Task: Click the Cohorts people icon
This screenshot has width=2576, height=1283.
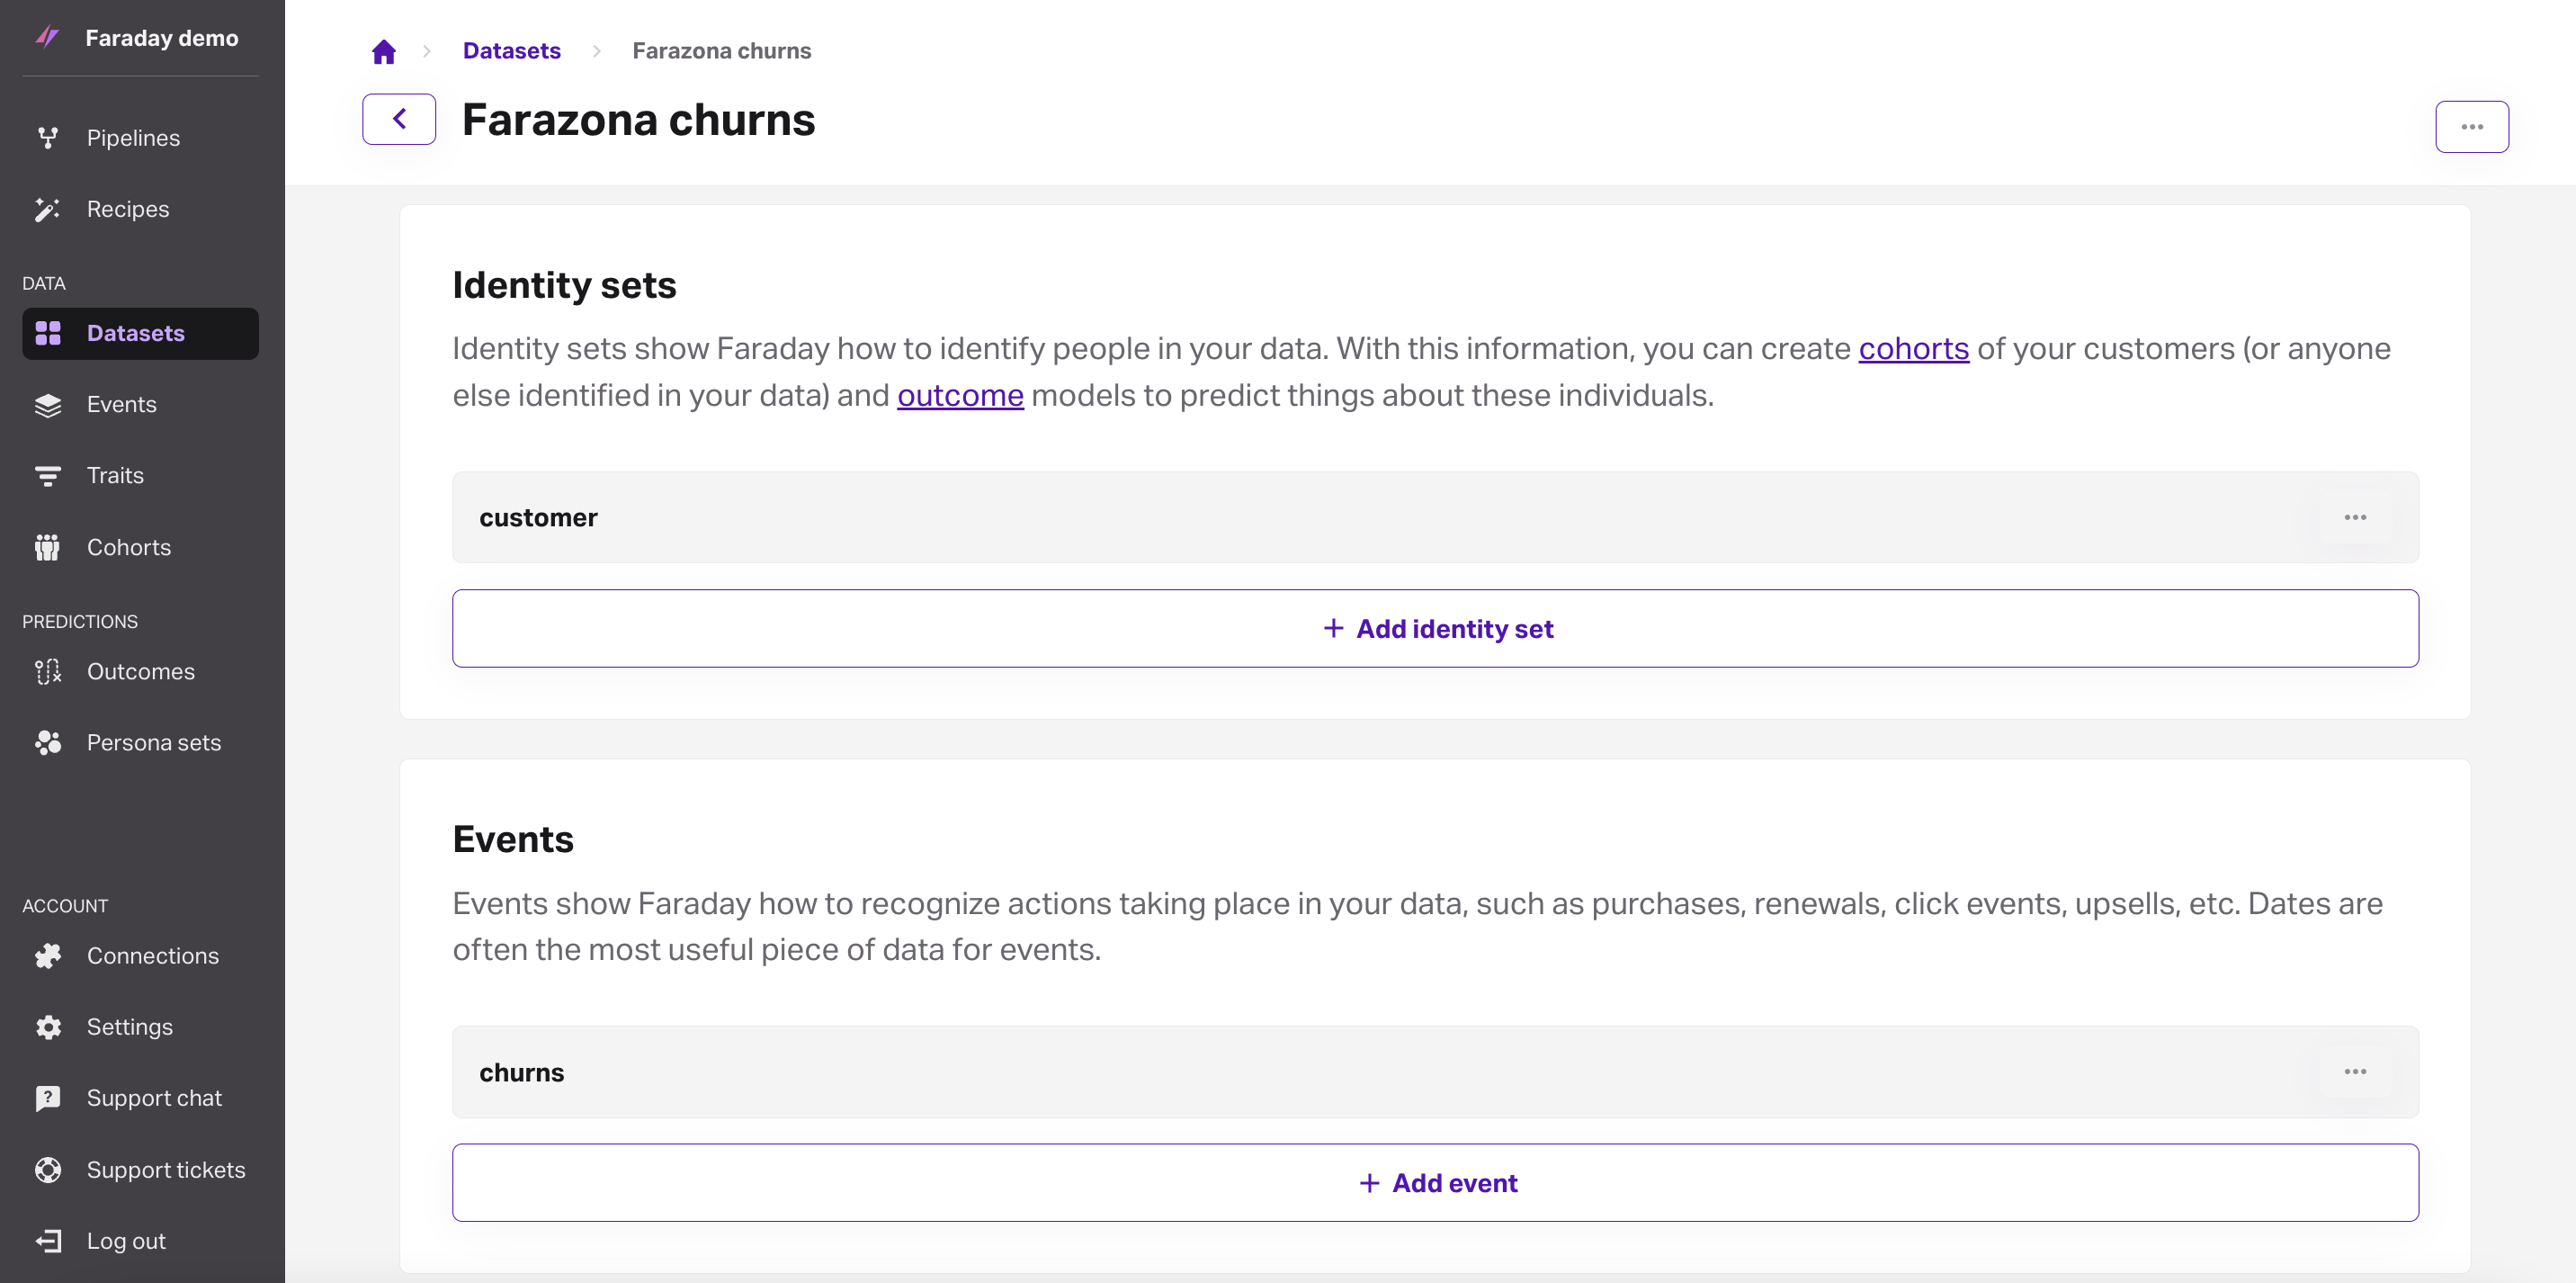Action: point(47,548)
